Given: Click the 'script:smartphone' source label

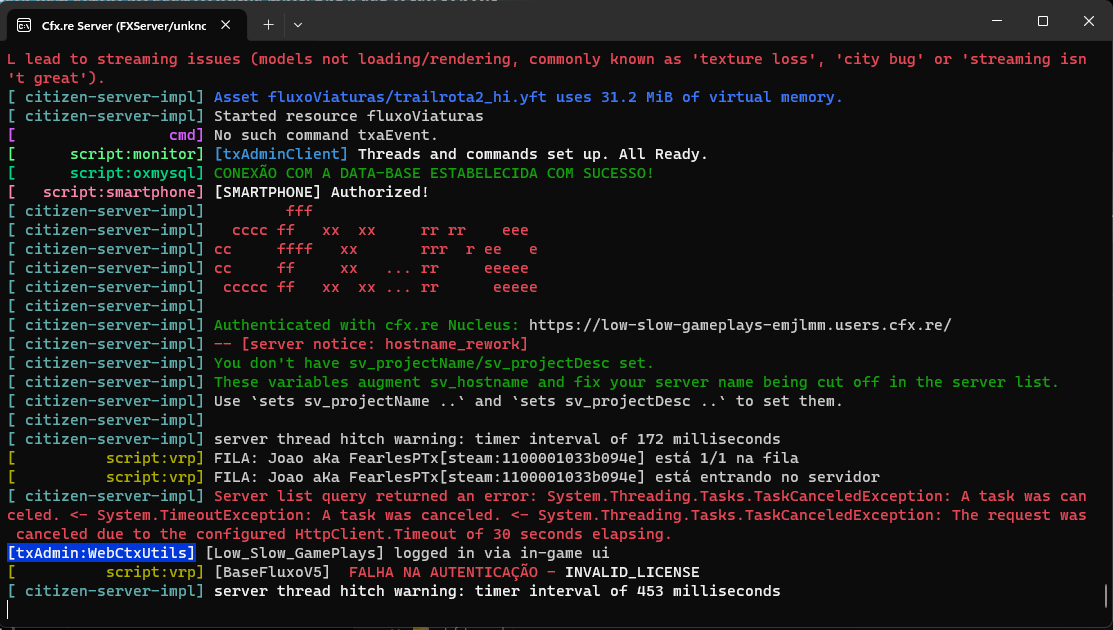Looking at the screenshot, I should pos(119,192).
